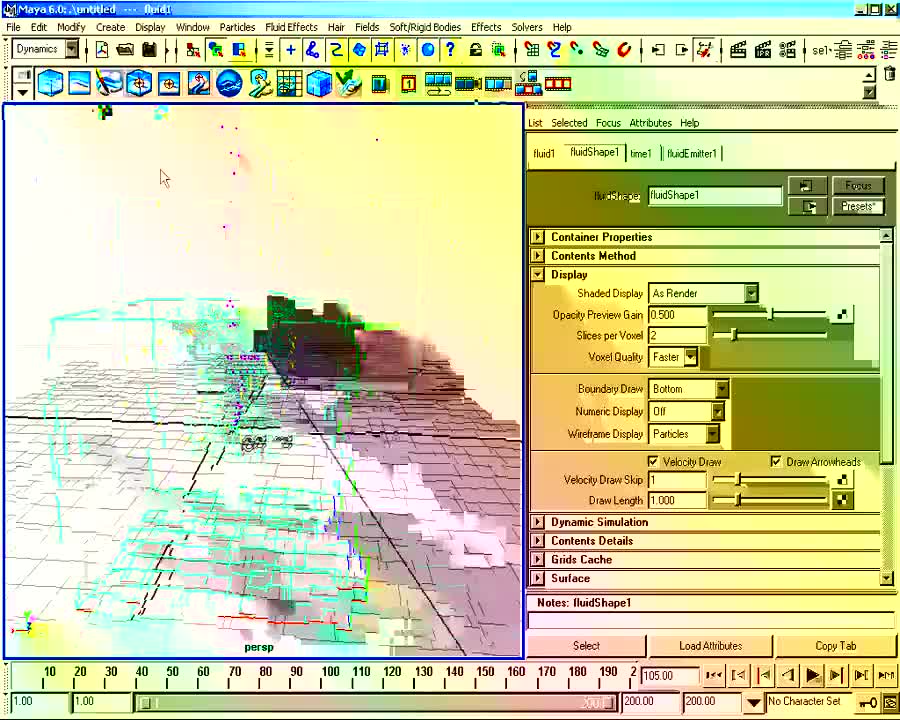The height and width of the screenshot is (720, 900).
Task: Click the New Scene toolbar icon
Action: tap(102, 49)
